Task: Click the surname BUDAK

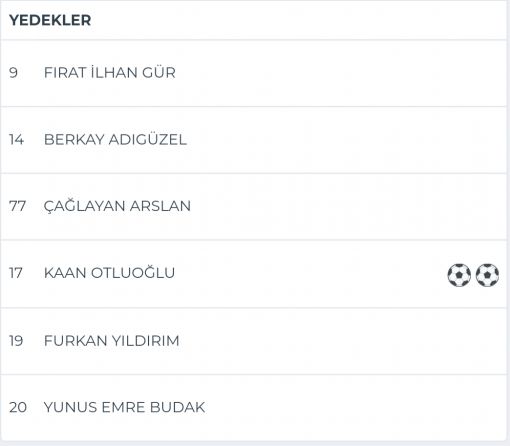Action: 177,407
